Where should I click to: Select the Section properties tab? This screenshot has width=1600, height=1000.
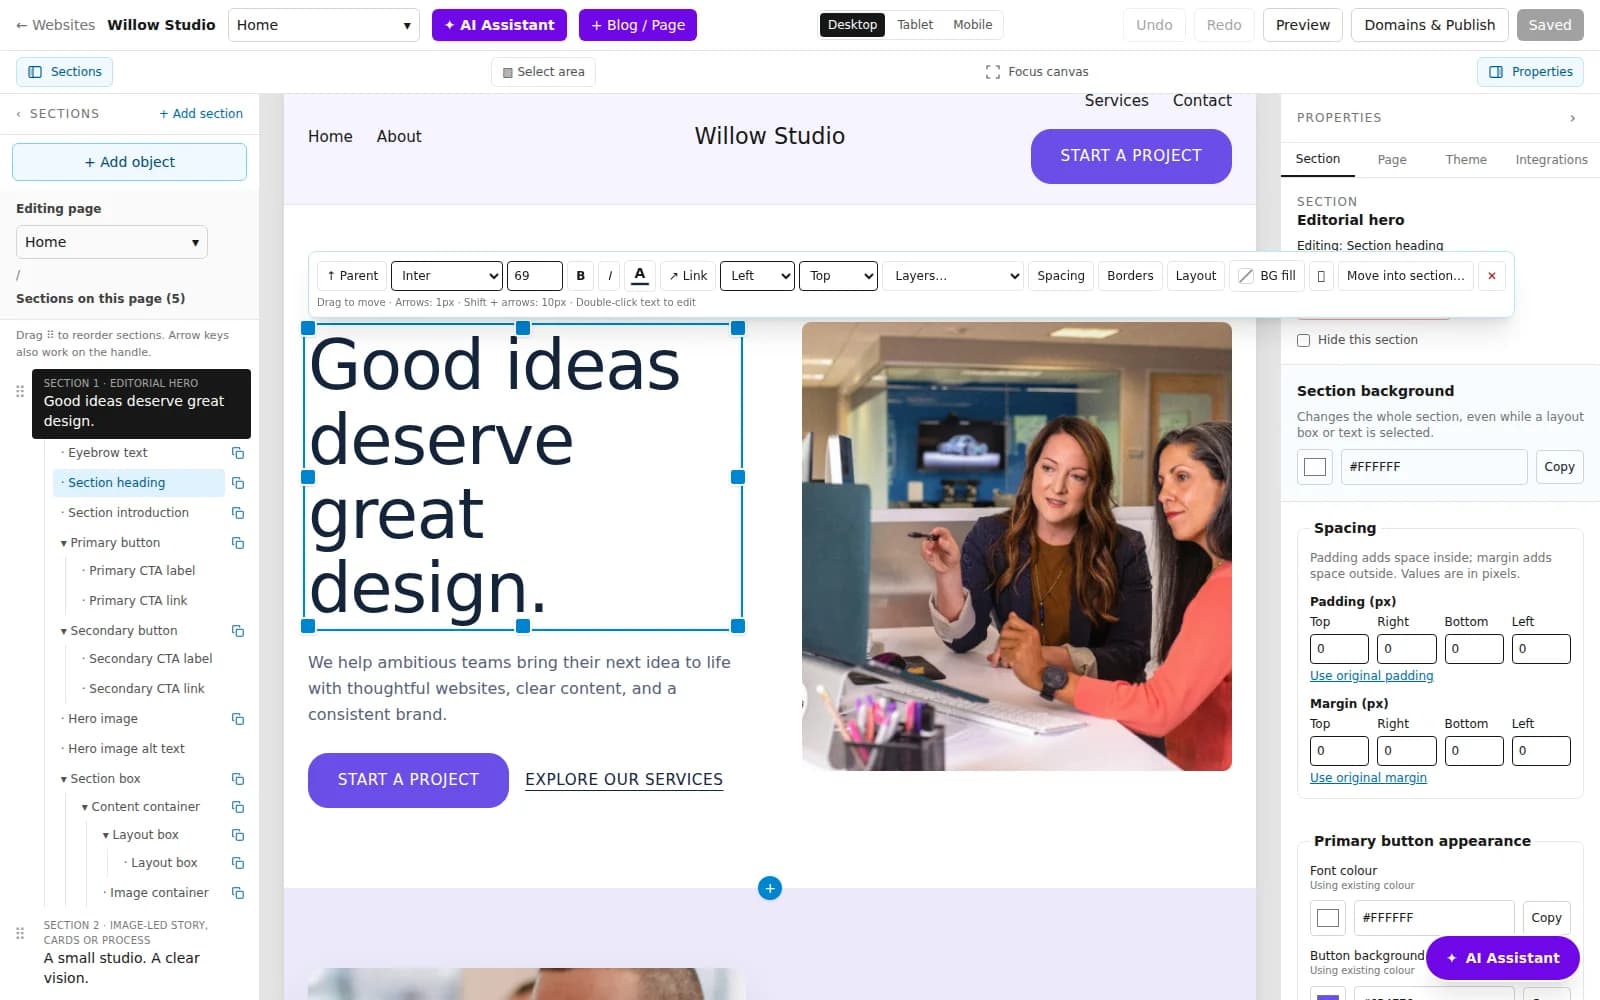(x=1318, y=159)
